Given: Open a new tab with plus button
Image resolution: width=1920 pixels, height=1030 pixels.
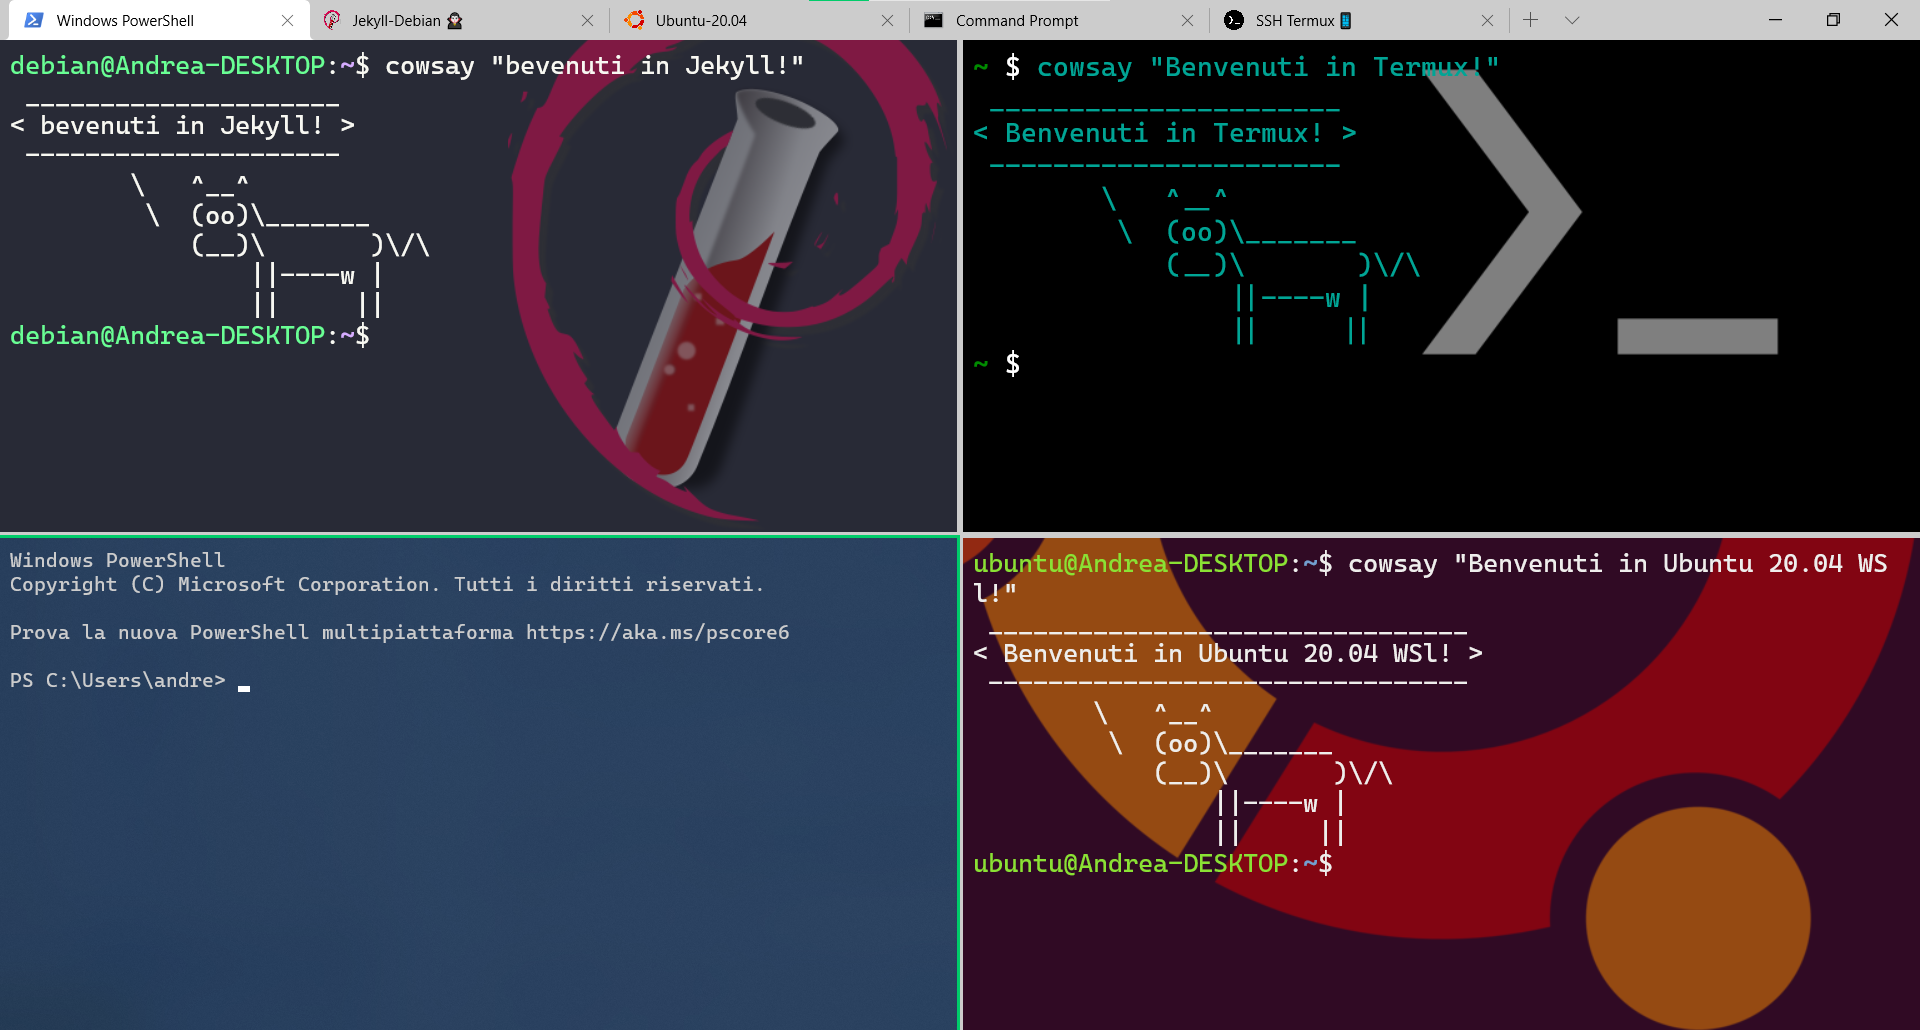Looking at the screenshot, I should (x=1530, y=20).
